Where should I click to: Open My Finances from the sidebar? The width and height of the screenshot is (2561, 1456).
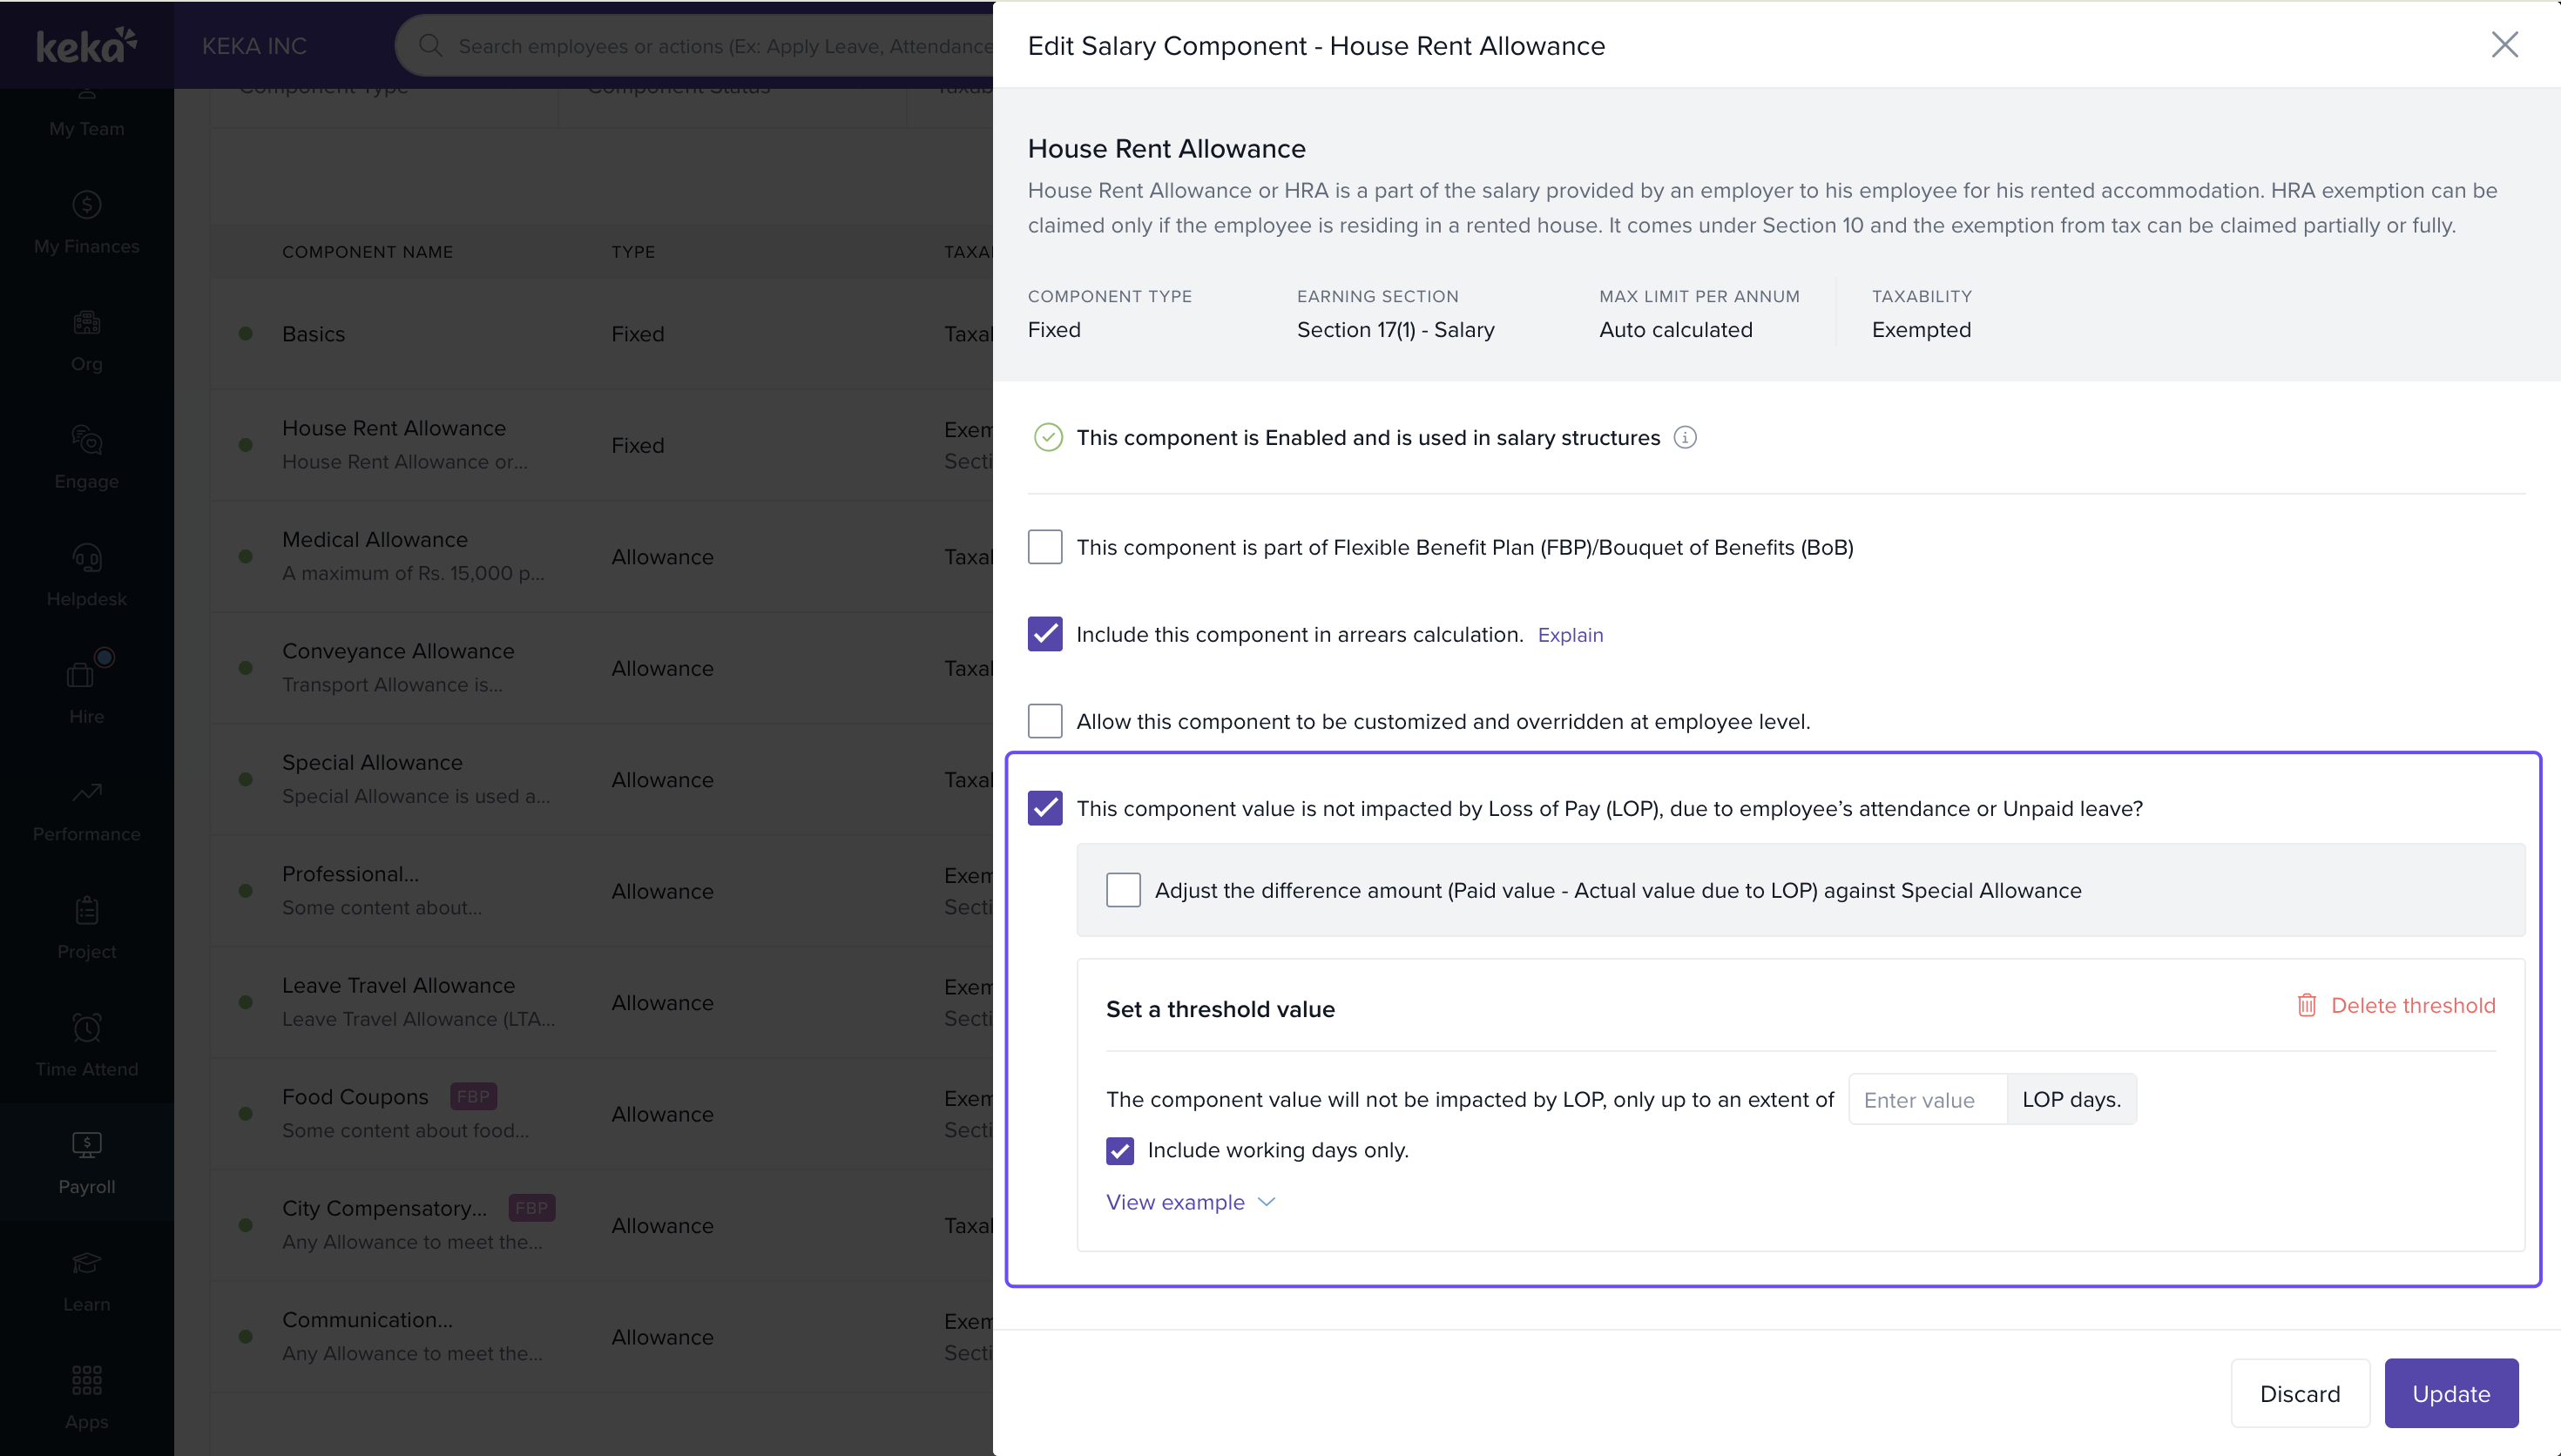(87, 222)
